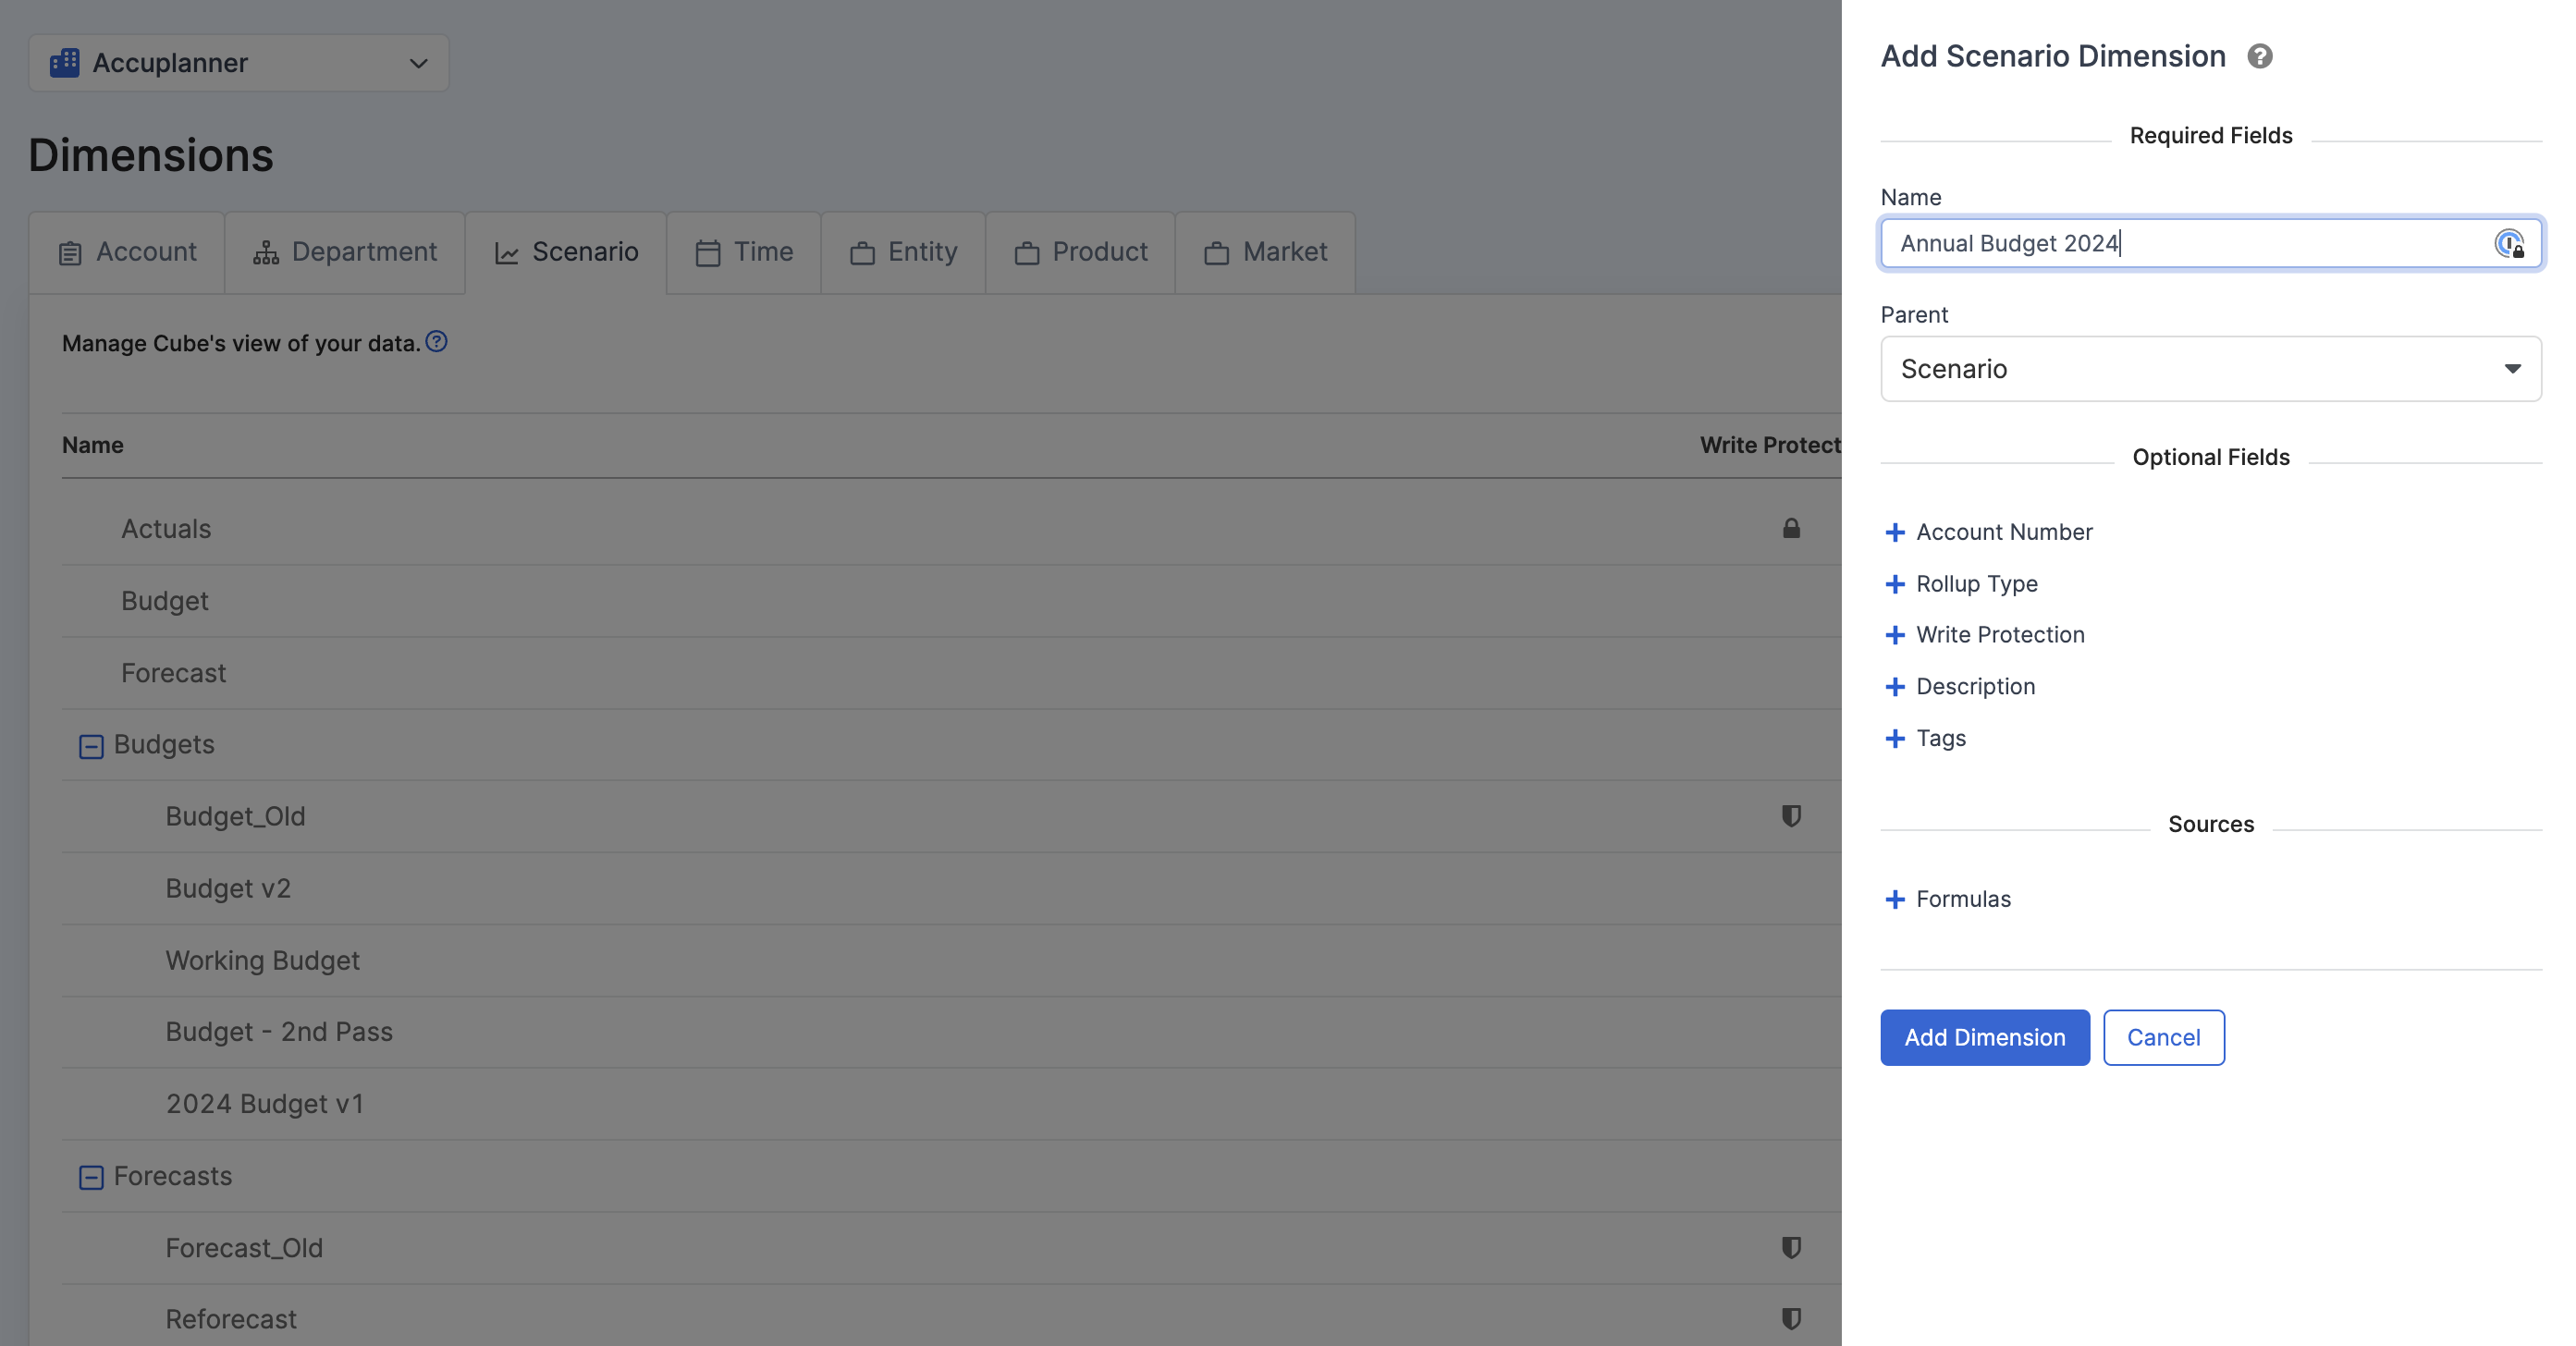Screen dimensions: 2576x1346
Task: Click the help icon beside Manage Cube's view
Action: [x=436, y=341]
